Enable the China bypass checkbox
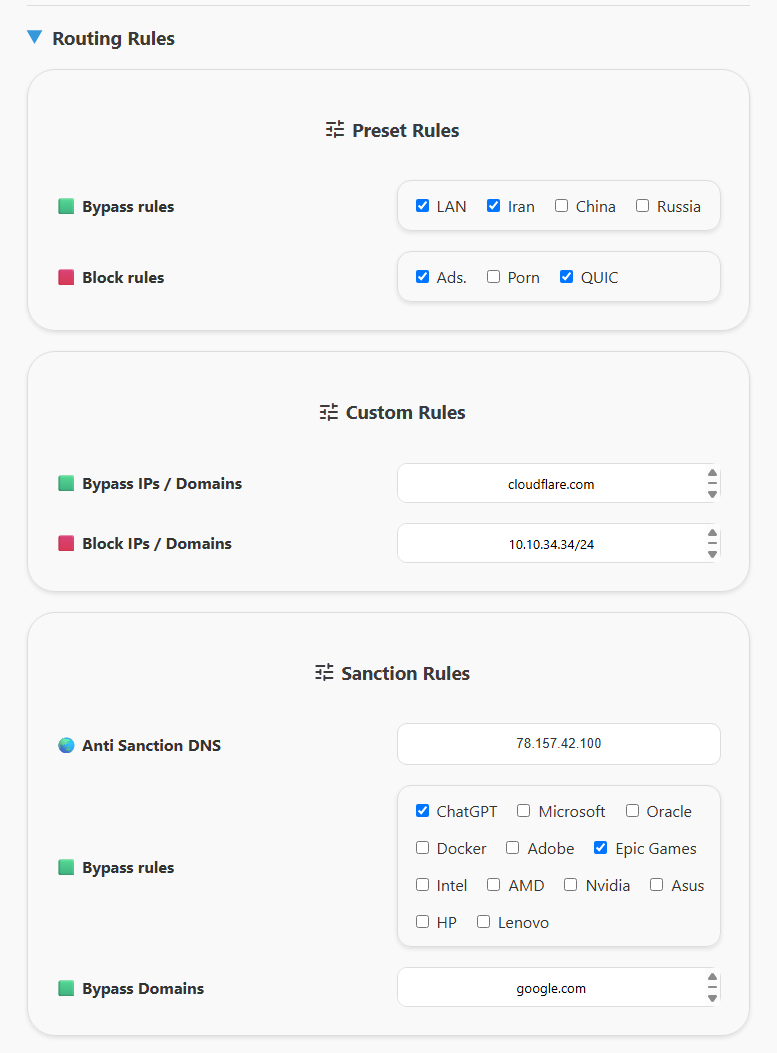 [x=562, y=206]
